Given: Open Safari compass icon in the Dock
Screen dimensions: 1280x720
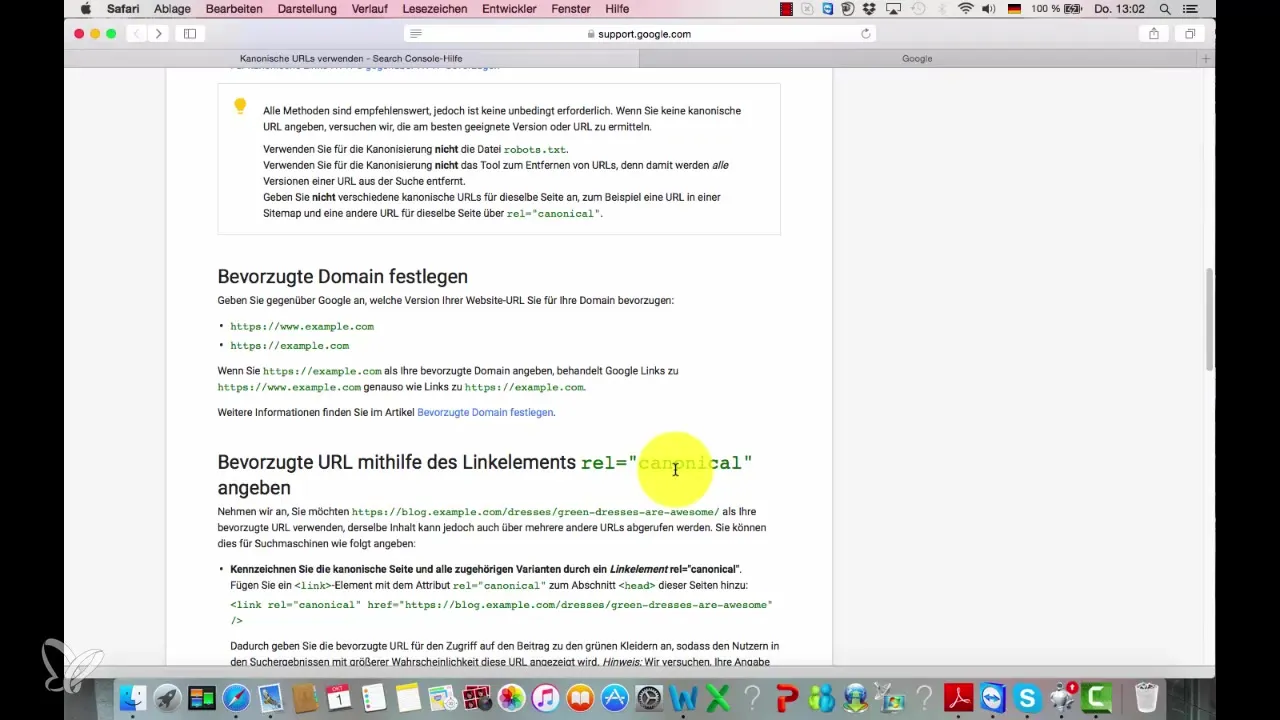Looking at the screenshot, I should [237, 697].
